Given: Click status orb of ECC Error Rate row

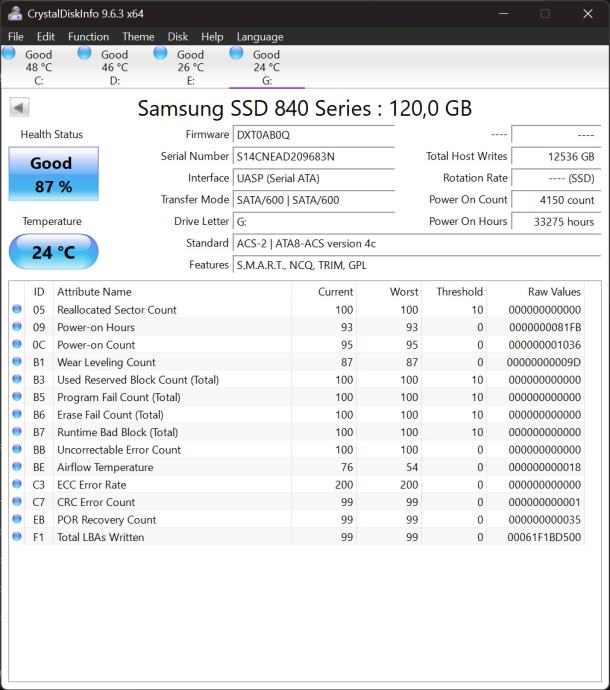Looking at the screenshot, I should click(x=17, y=484).
